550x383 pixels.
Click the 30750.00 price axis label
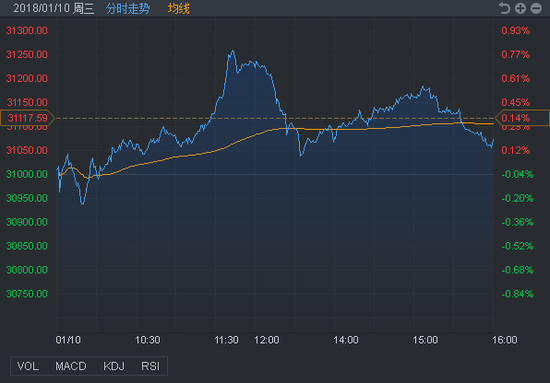point(27,294)
